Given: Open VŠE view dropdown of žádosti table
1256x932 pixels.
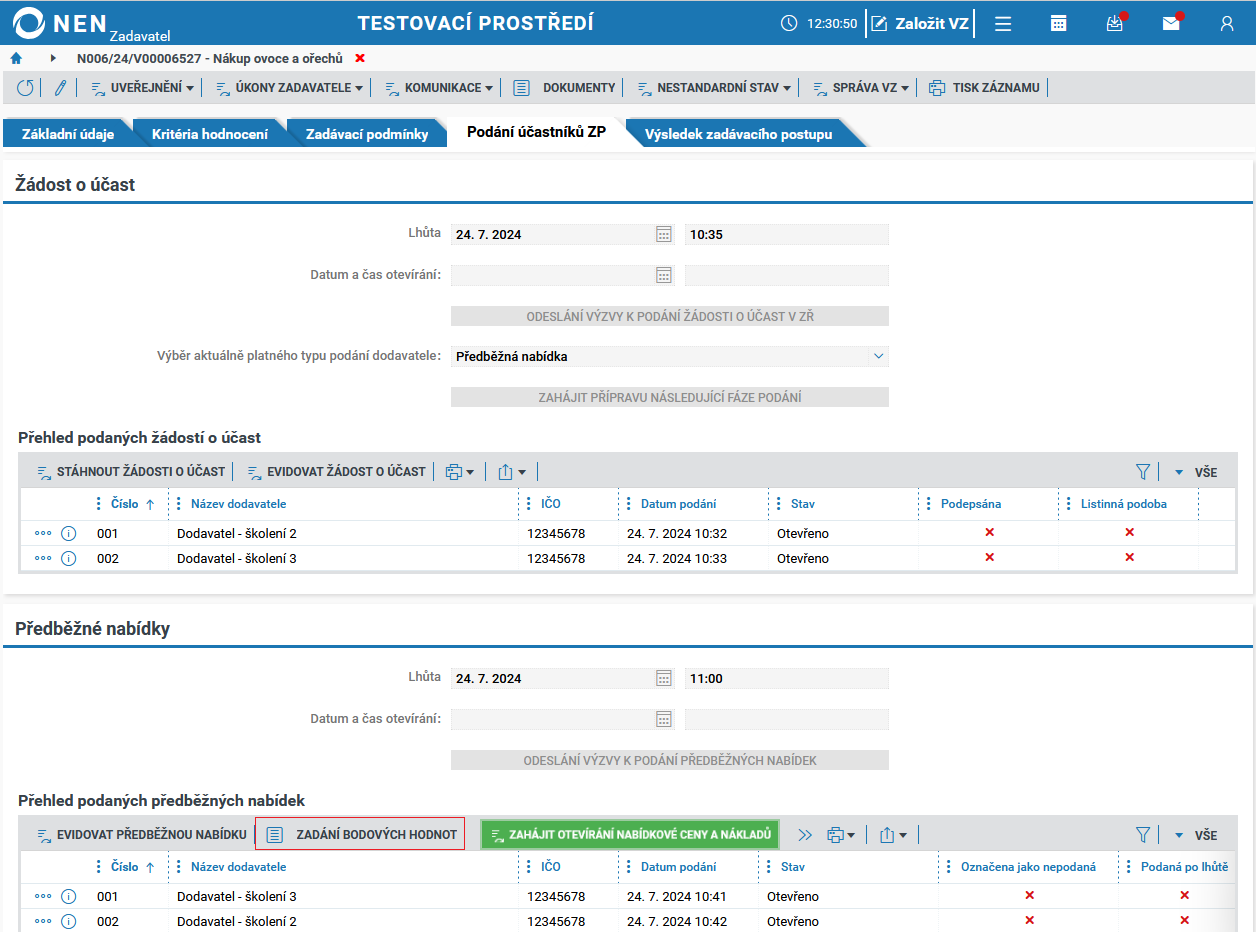Looking at the screenshot, I should click(x=1196, y=471).
